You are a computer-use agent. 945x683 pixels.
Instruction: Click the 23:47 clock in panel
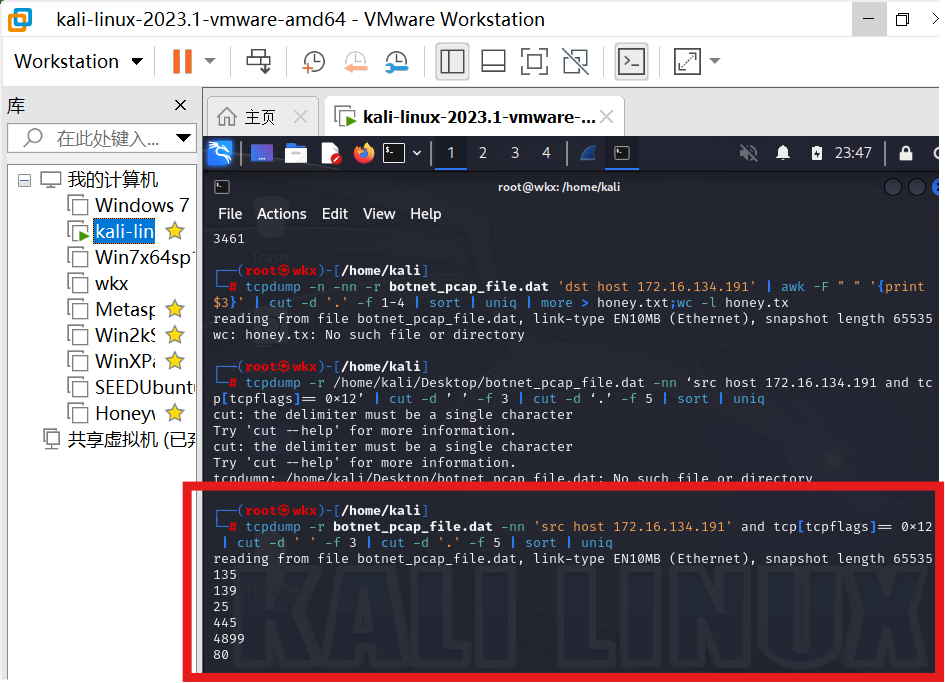pos(853,153)
